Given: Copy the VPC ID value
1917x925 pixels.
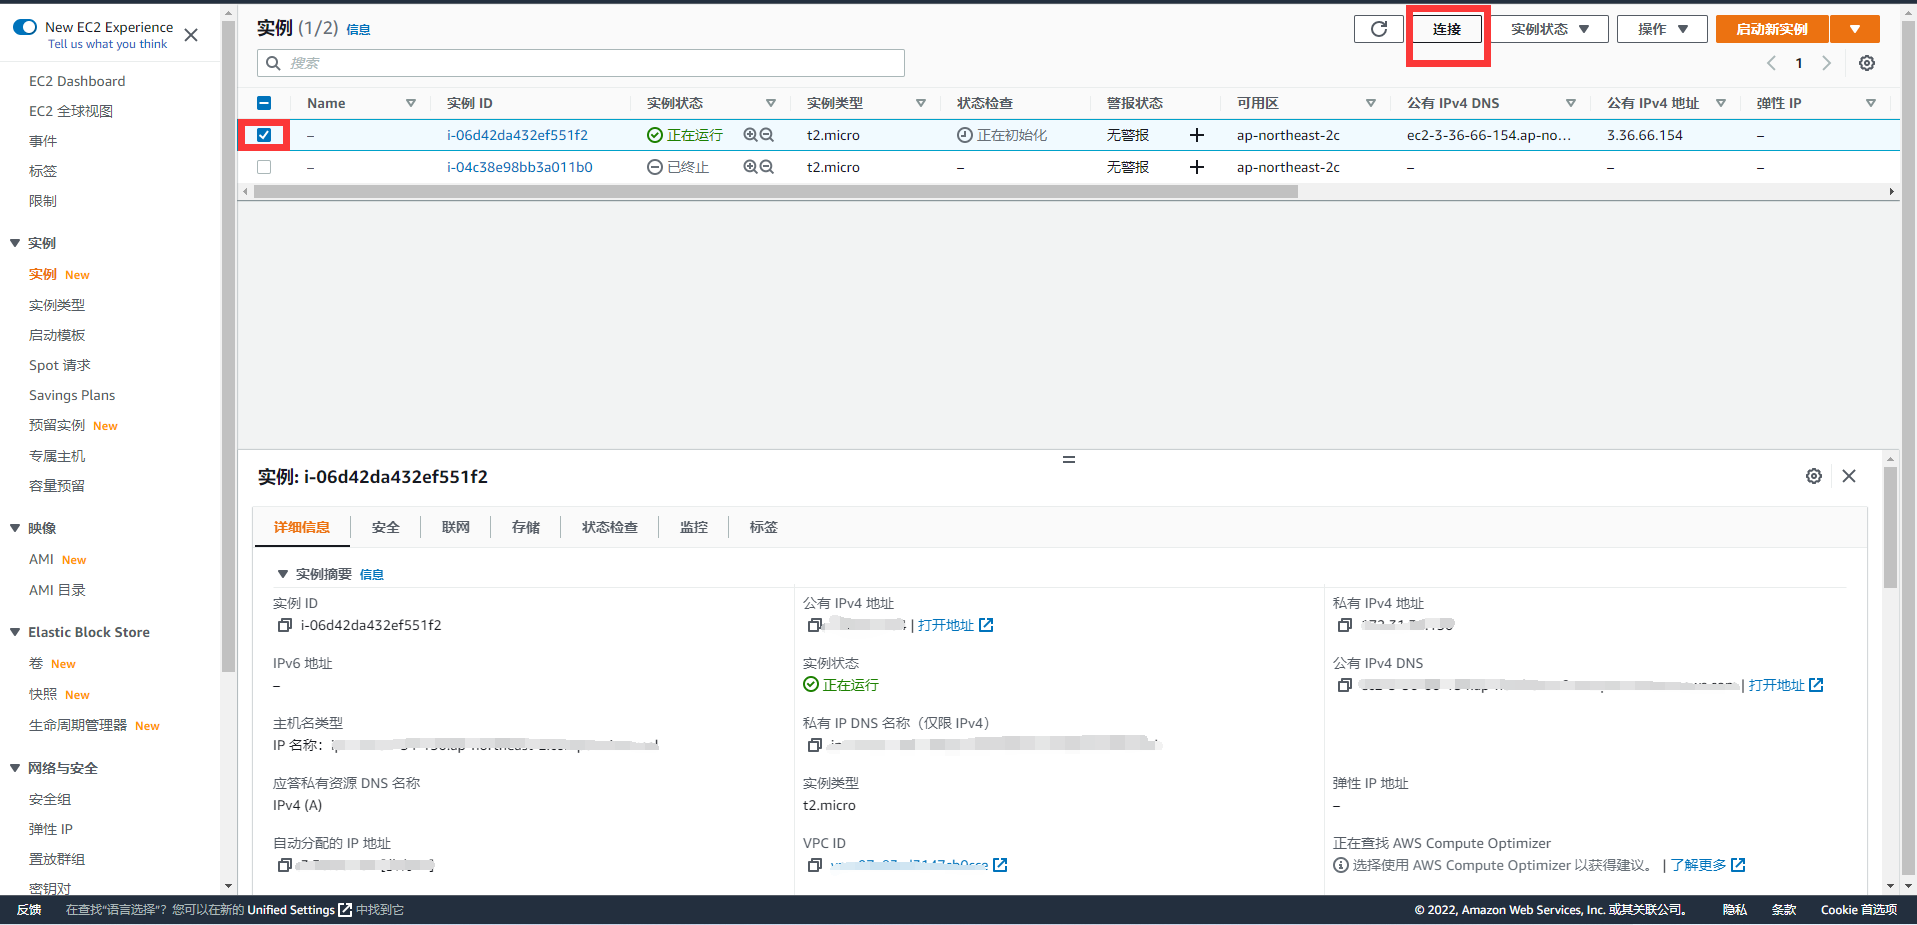Looking at the screenshot, I should tap(814, 865).
